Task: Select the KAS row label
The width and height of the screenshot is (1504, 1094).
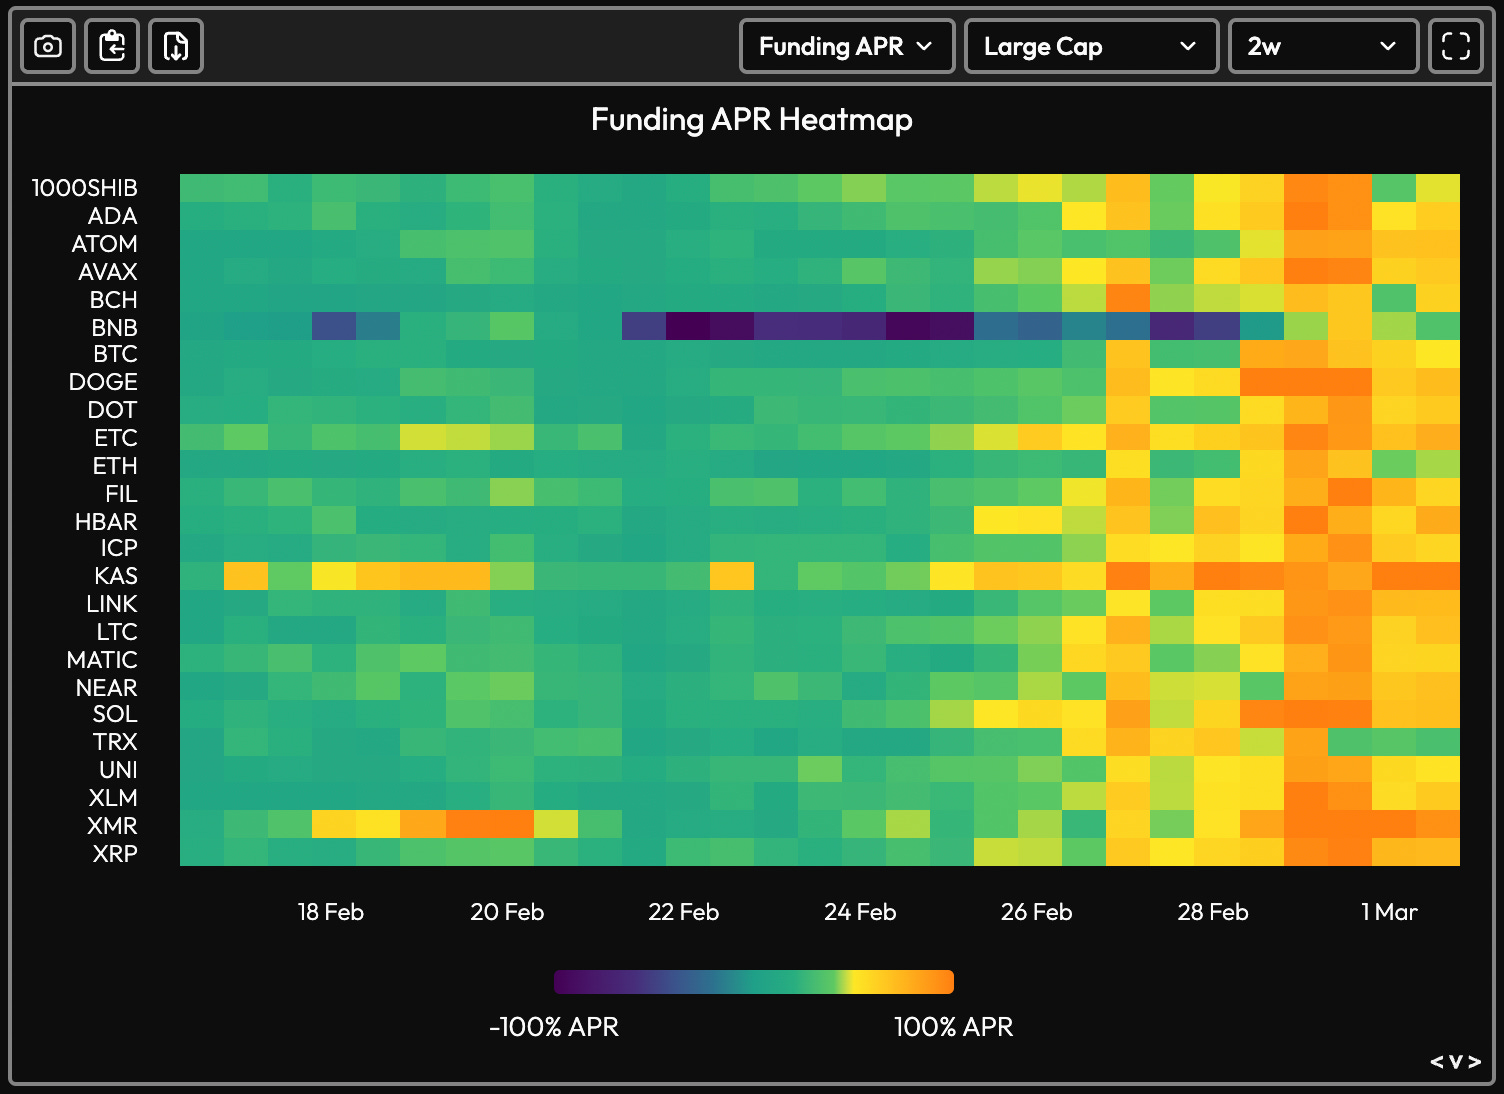Action: coord(116,576)
